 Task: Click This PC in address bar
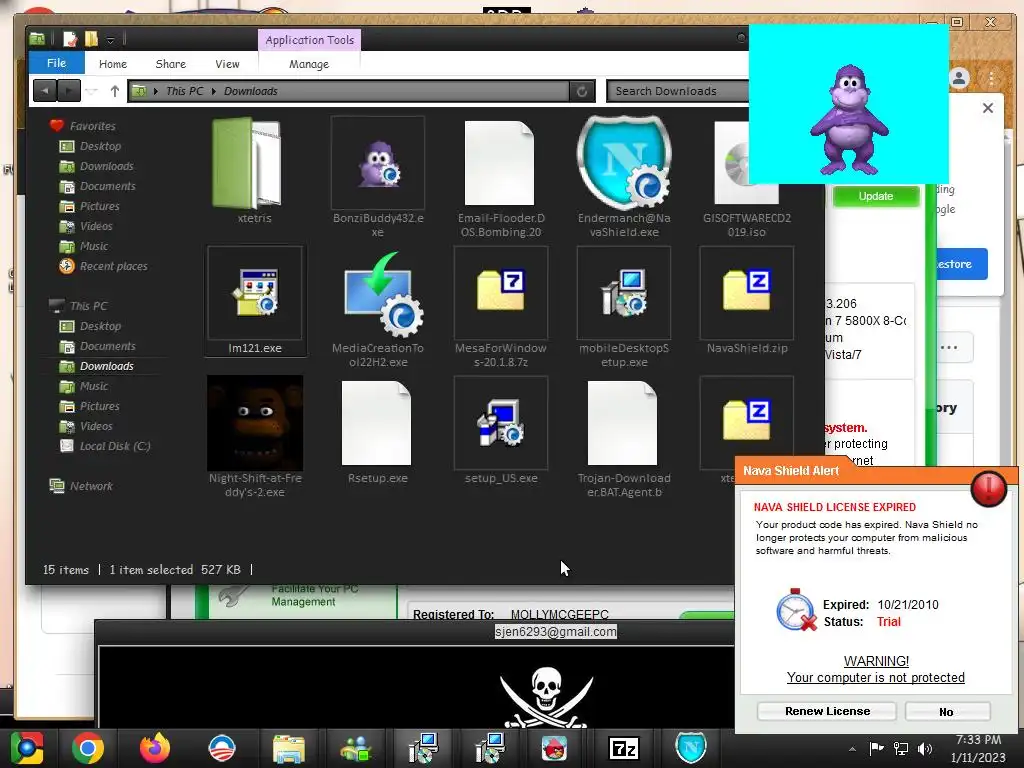point(185,91)
